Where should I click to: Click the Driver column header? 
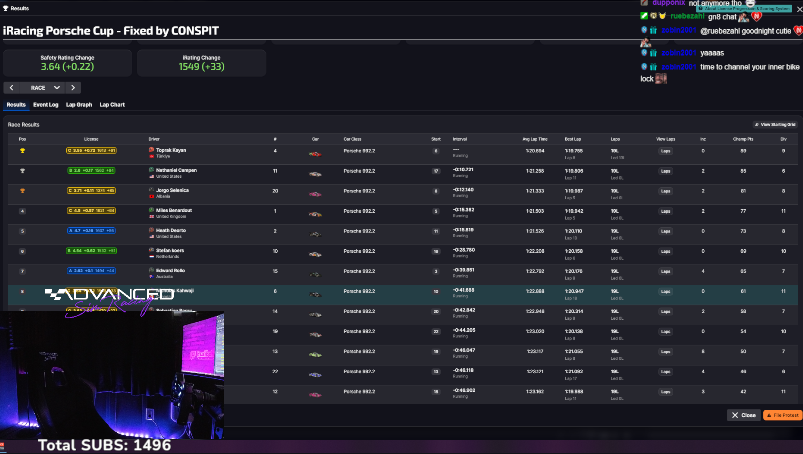coord(154,139)
